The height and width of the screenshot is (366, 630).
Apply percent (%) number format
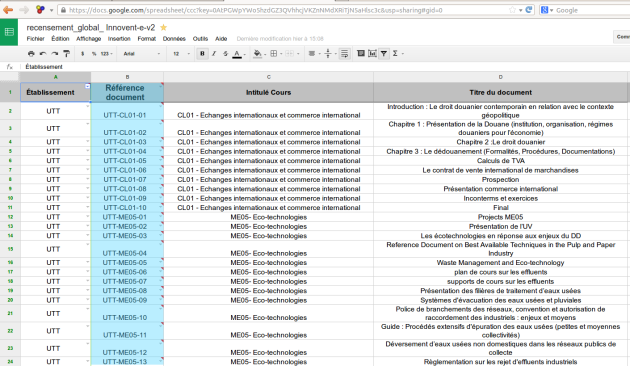(94, 53)
